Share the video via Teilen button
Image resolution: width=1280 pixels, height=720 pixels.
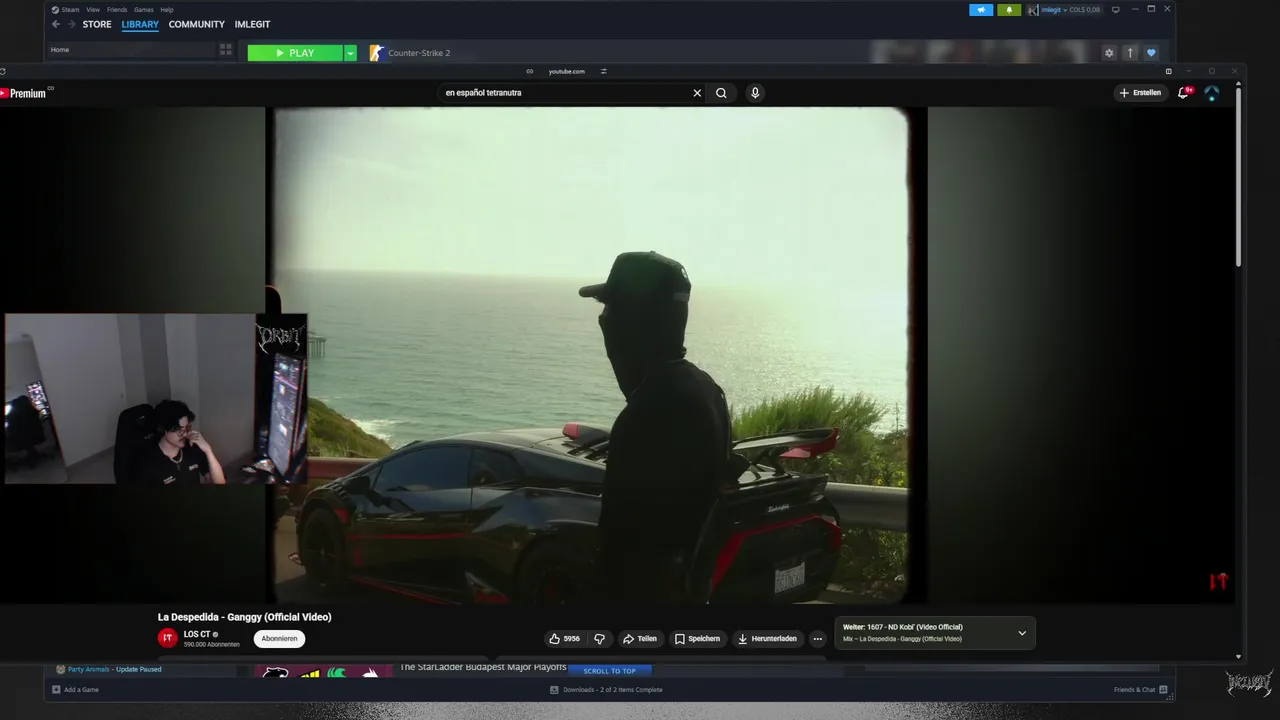click(640, 639)
